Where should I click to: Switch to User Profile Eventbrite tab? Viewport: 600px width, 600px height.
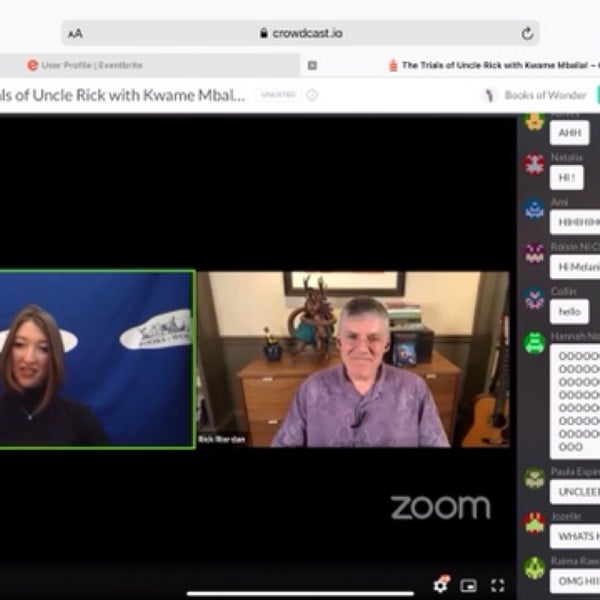coord(90,65)
